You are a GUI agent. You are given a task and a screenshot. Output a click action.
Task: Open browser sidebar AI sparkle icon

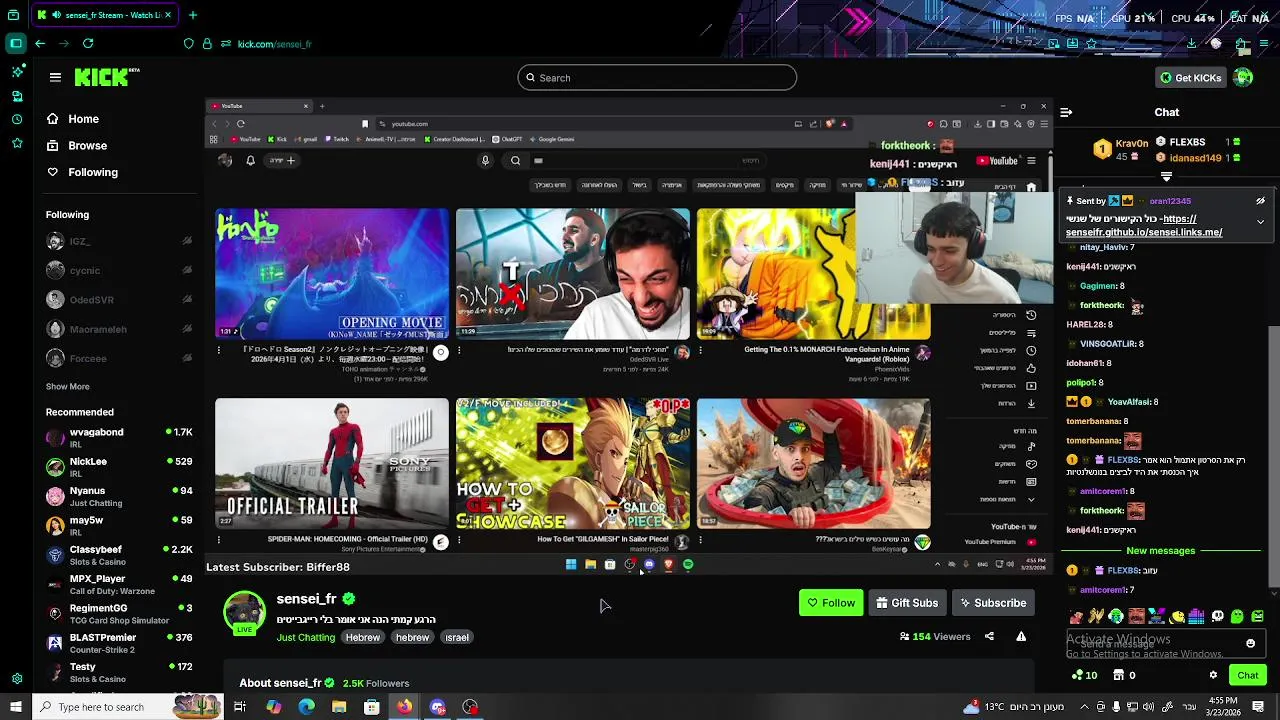[16, 72]
